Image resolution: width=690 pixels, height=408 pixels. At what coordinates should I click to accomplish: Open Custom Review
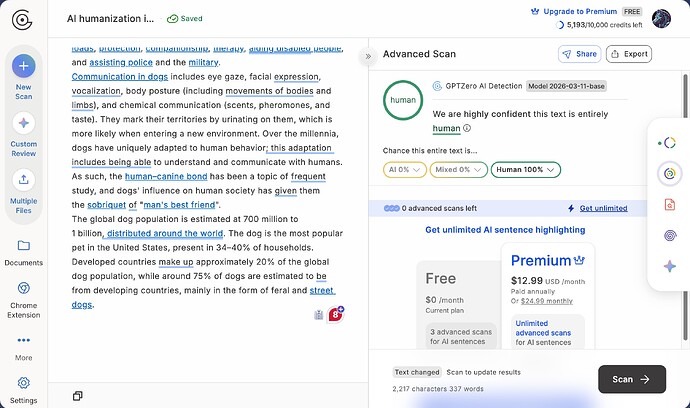(x=24, y=133)
